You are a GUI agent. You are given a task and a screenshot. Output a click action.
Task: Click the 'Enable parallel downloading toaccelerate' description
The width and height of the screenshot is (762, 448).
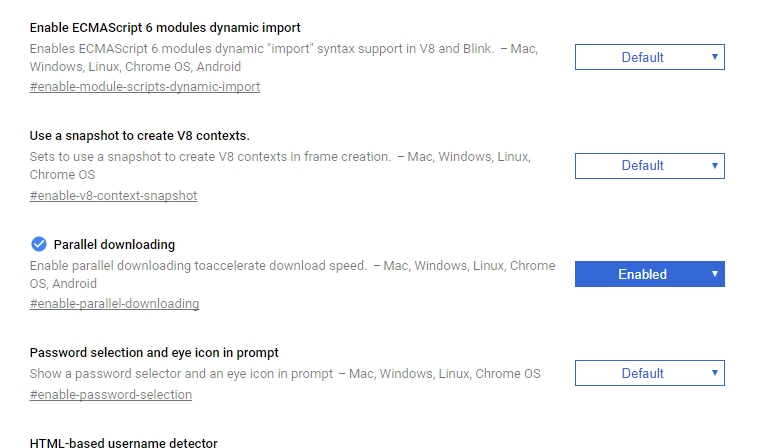click(x=200, y=266)
